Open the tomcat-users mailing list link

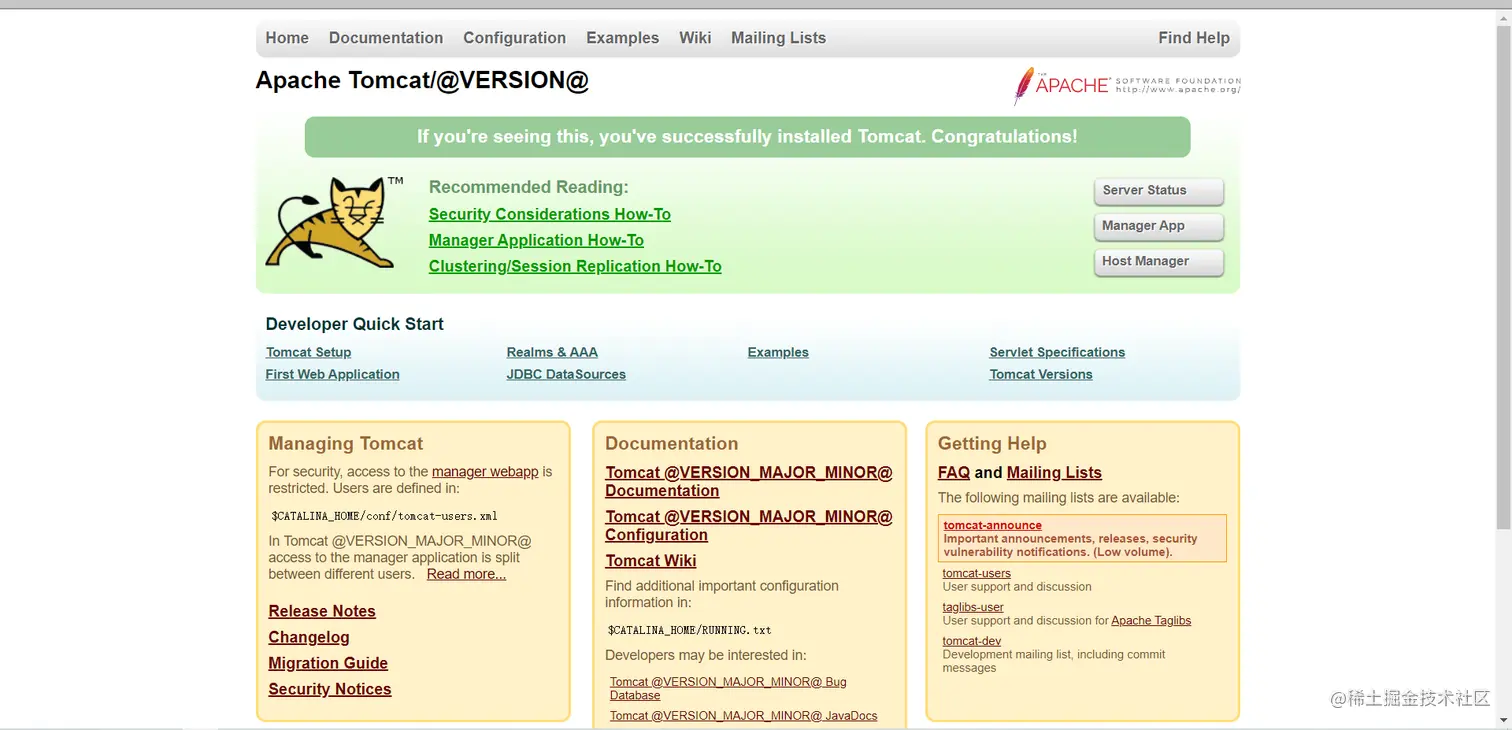pyautogui.click(x=977, y=573)
